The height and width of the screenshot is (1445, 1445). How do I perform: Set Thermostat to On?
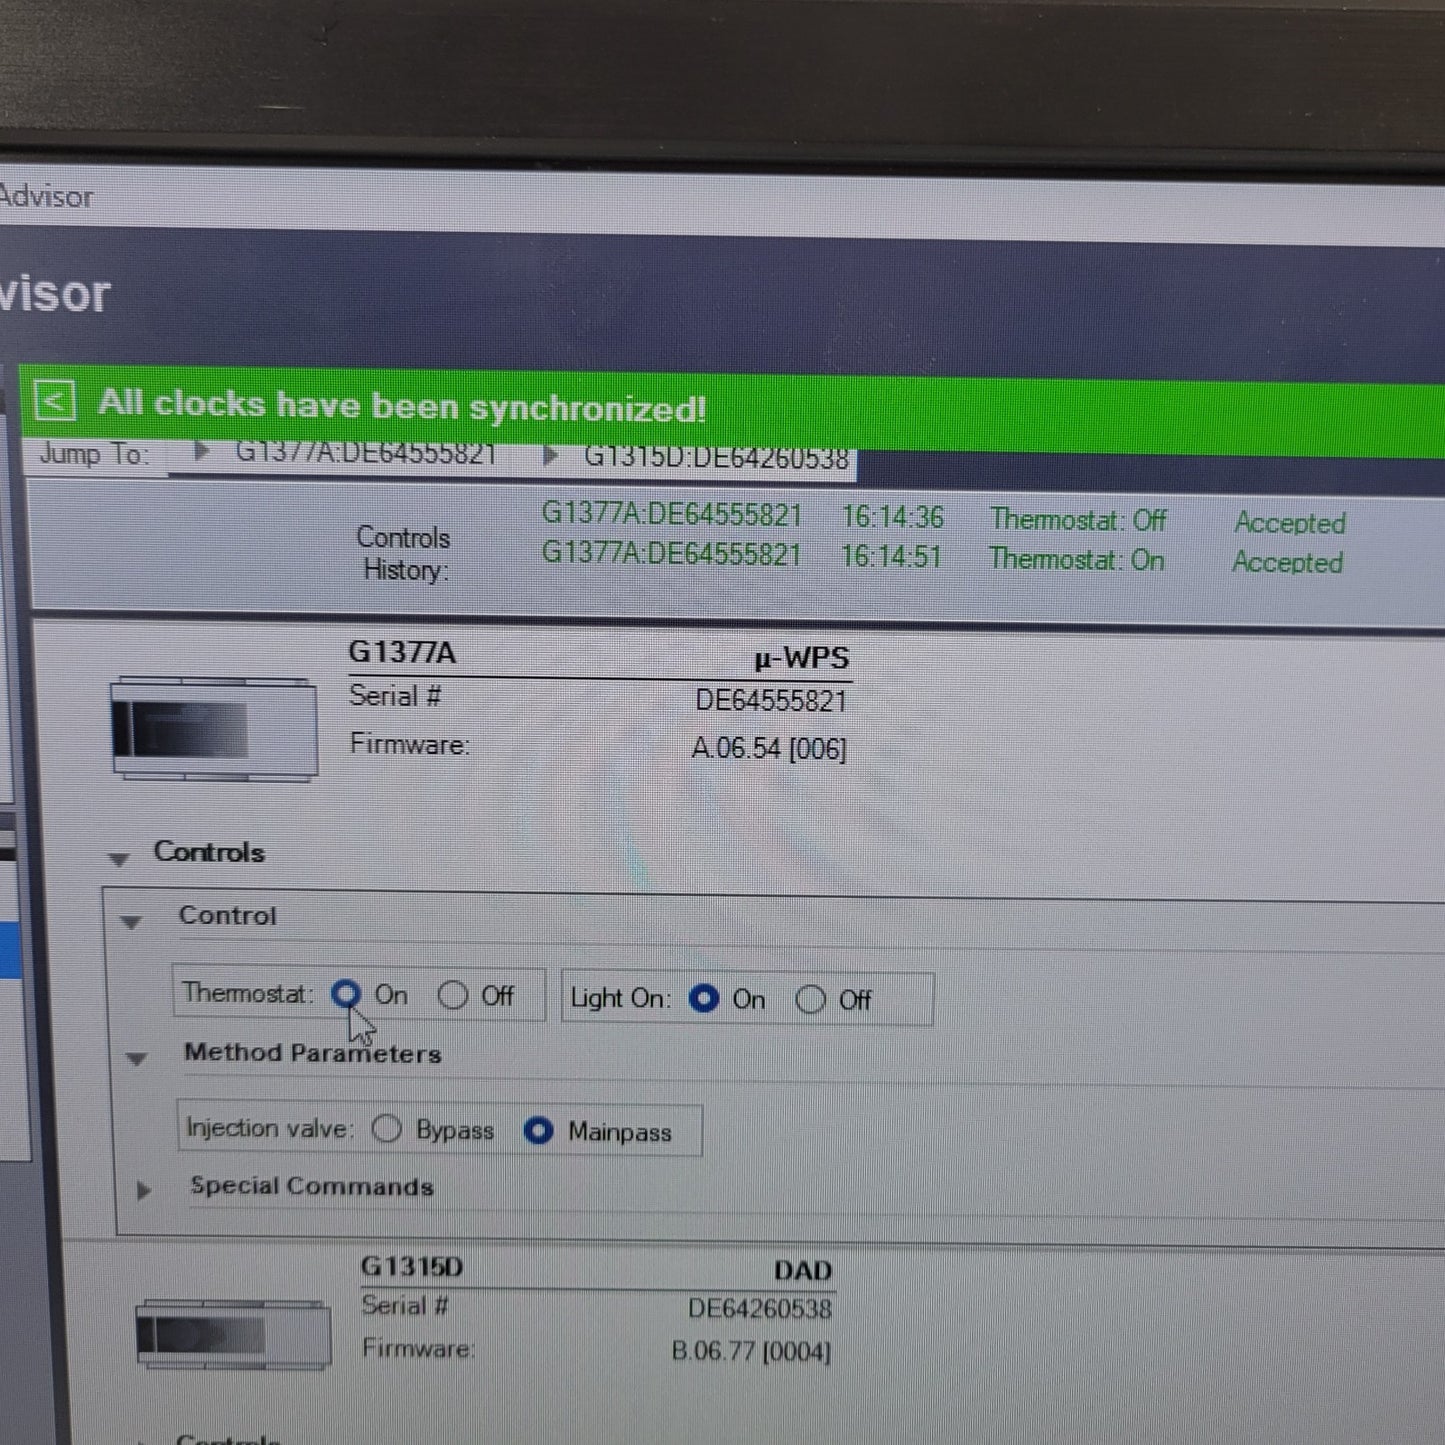346,994
